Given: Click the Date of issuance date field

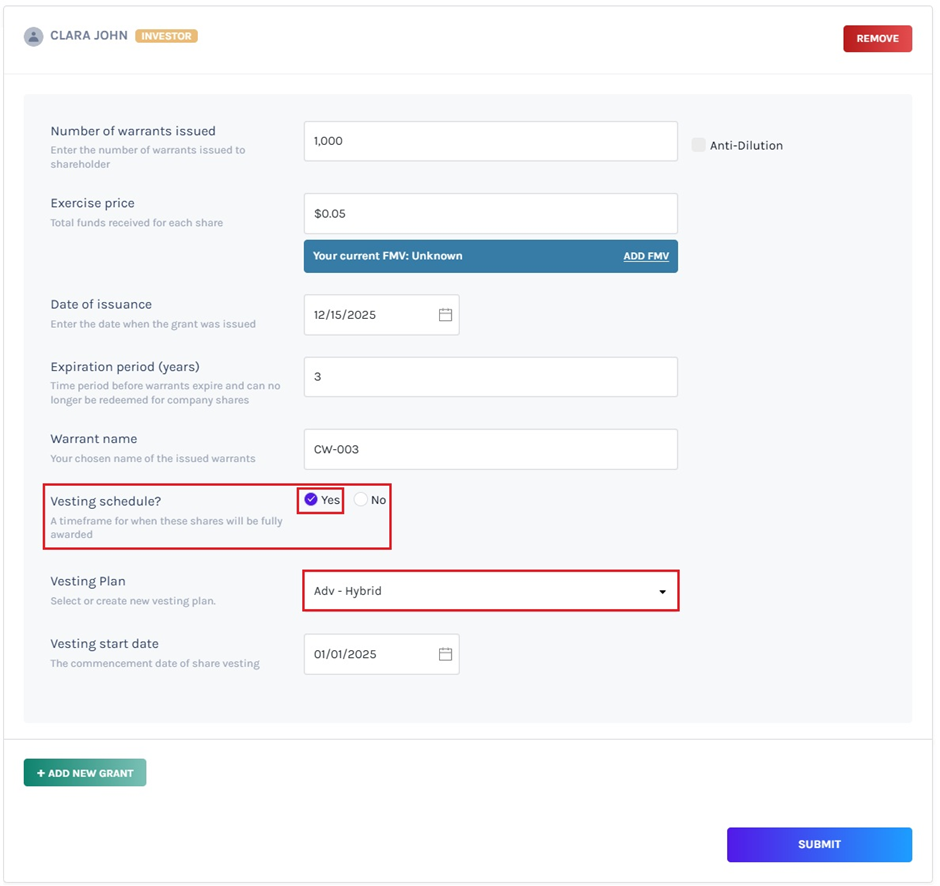Looking at the screenshot, I should tap(370, 315).
